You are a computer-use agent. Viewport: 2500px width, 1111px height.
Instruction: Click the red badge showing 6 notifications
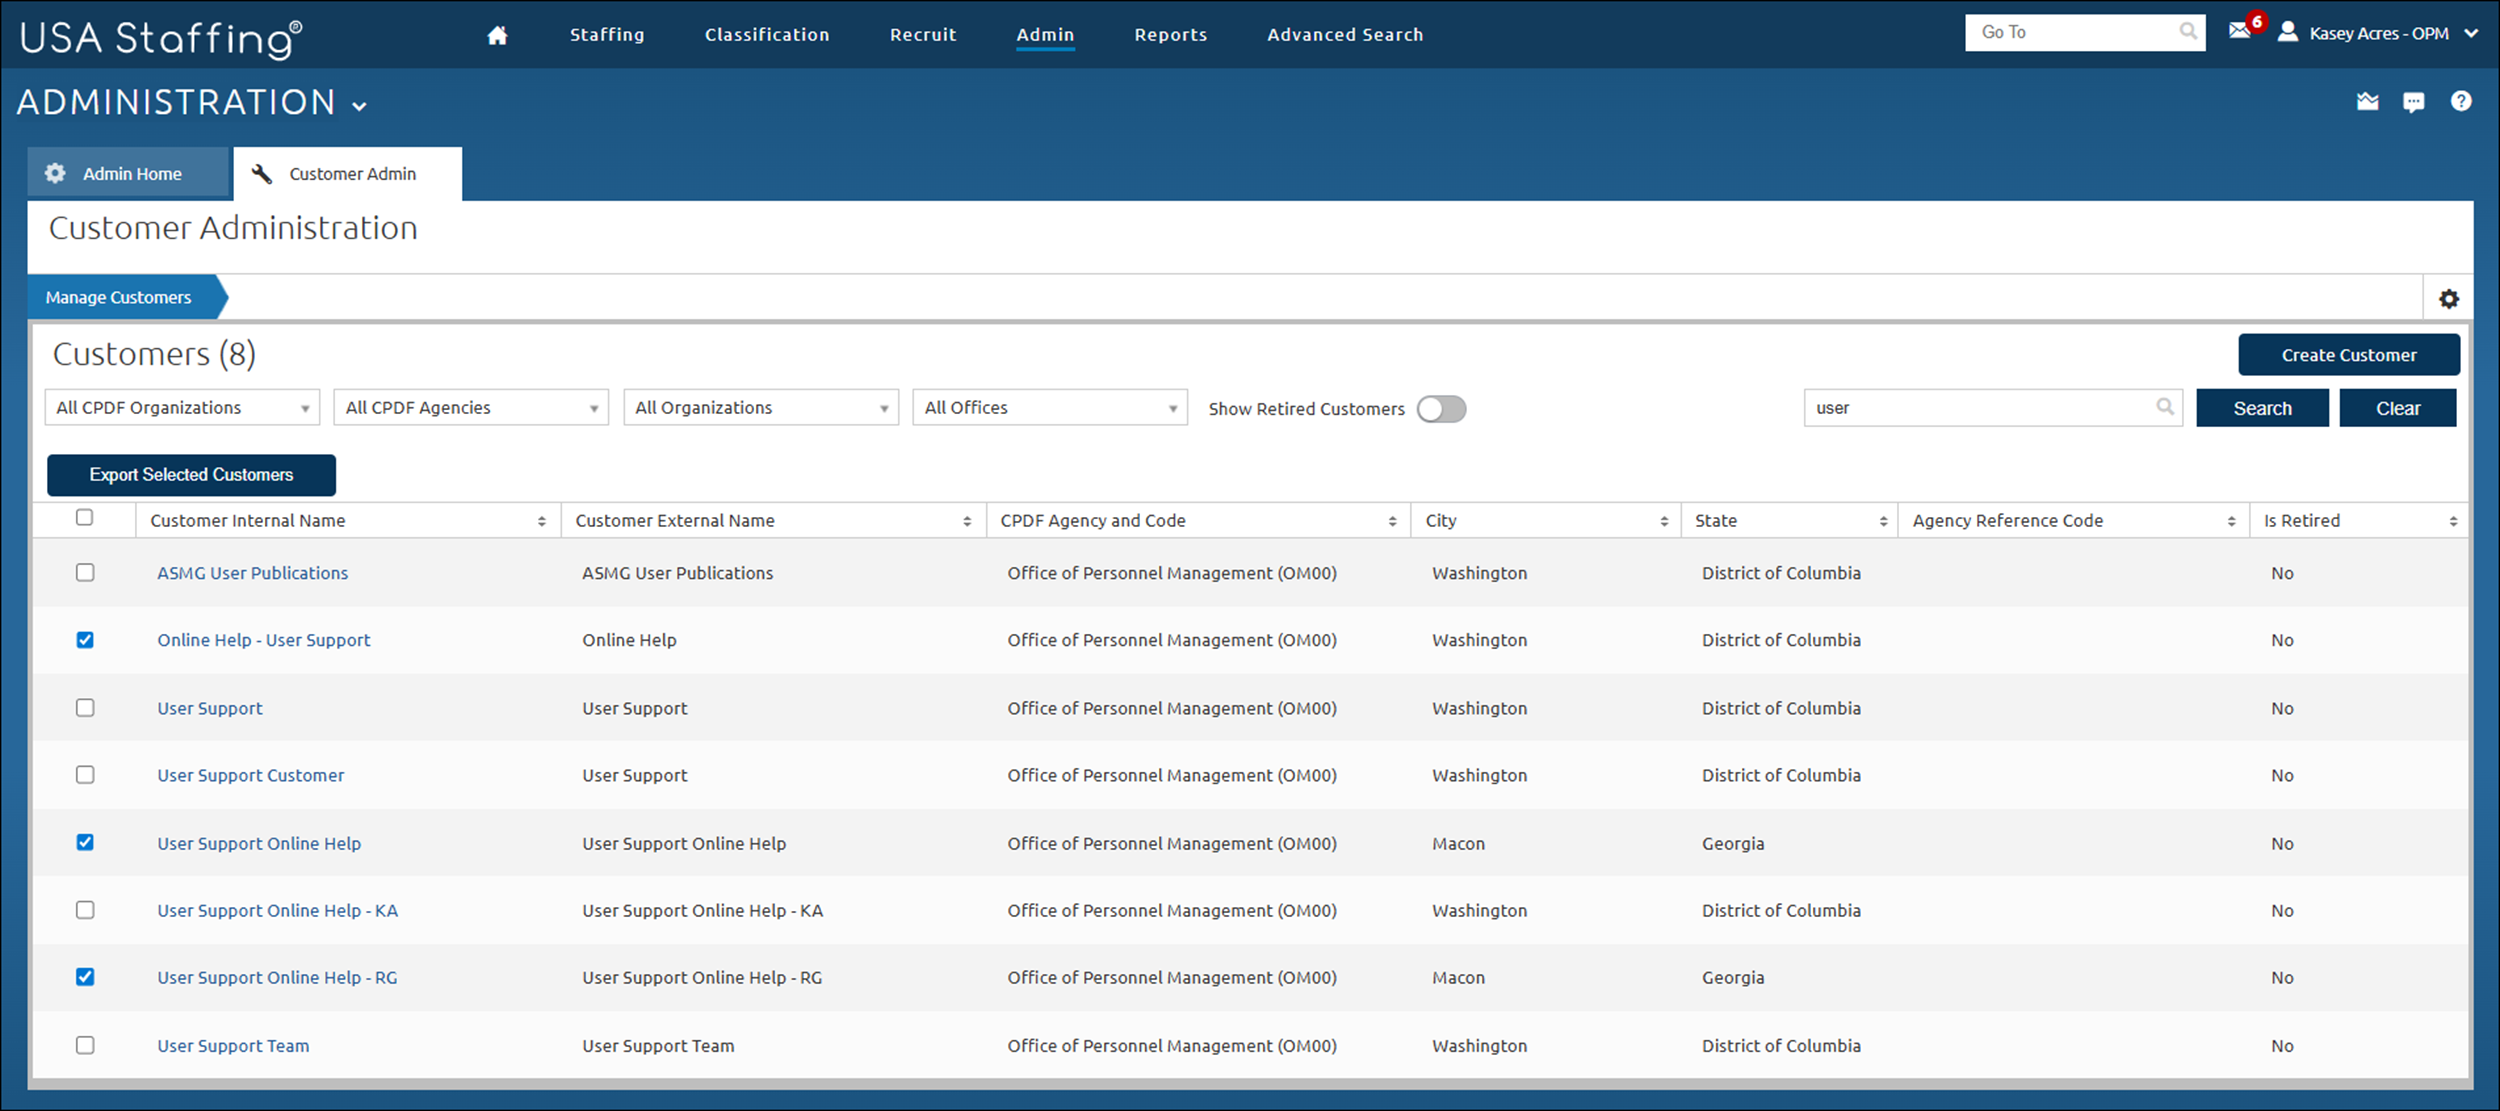[2257, 21]
